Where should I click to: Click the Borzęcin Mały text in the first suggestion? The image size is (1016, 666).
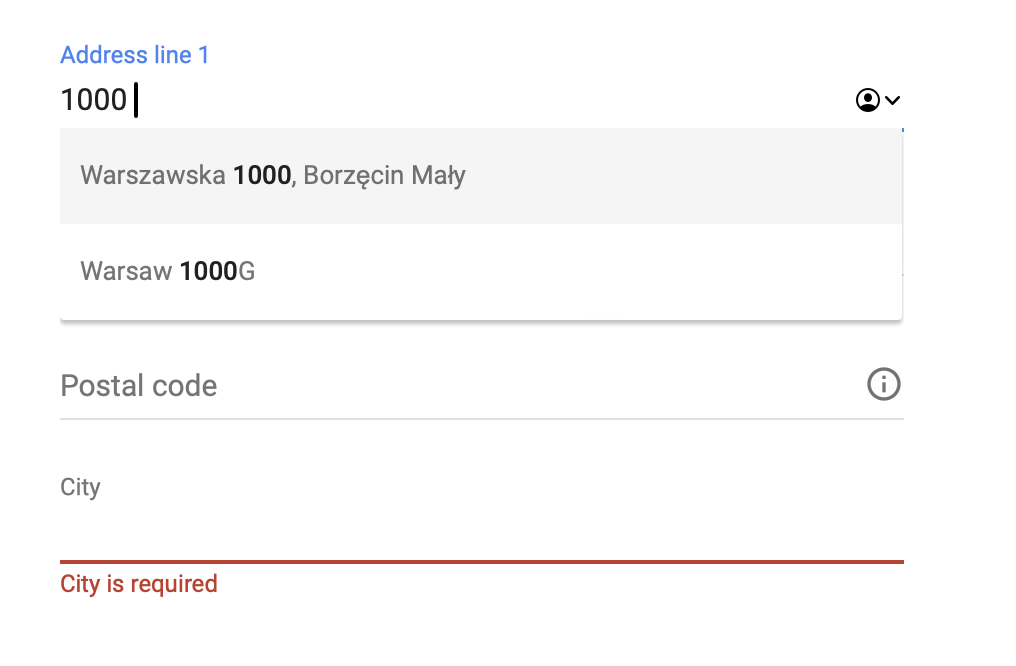pyautogui.click(x=384, y=176)
